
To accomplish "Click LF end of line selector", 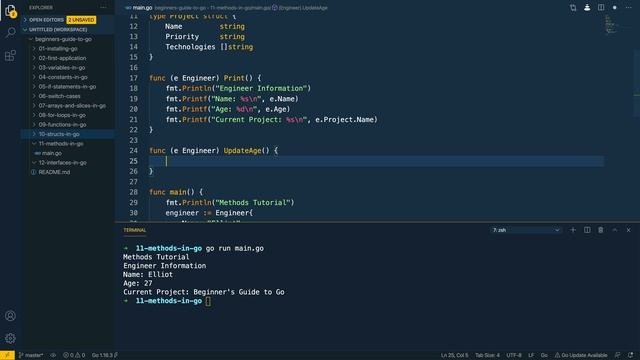I will [531, 355].
